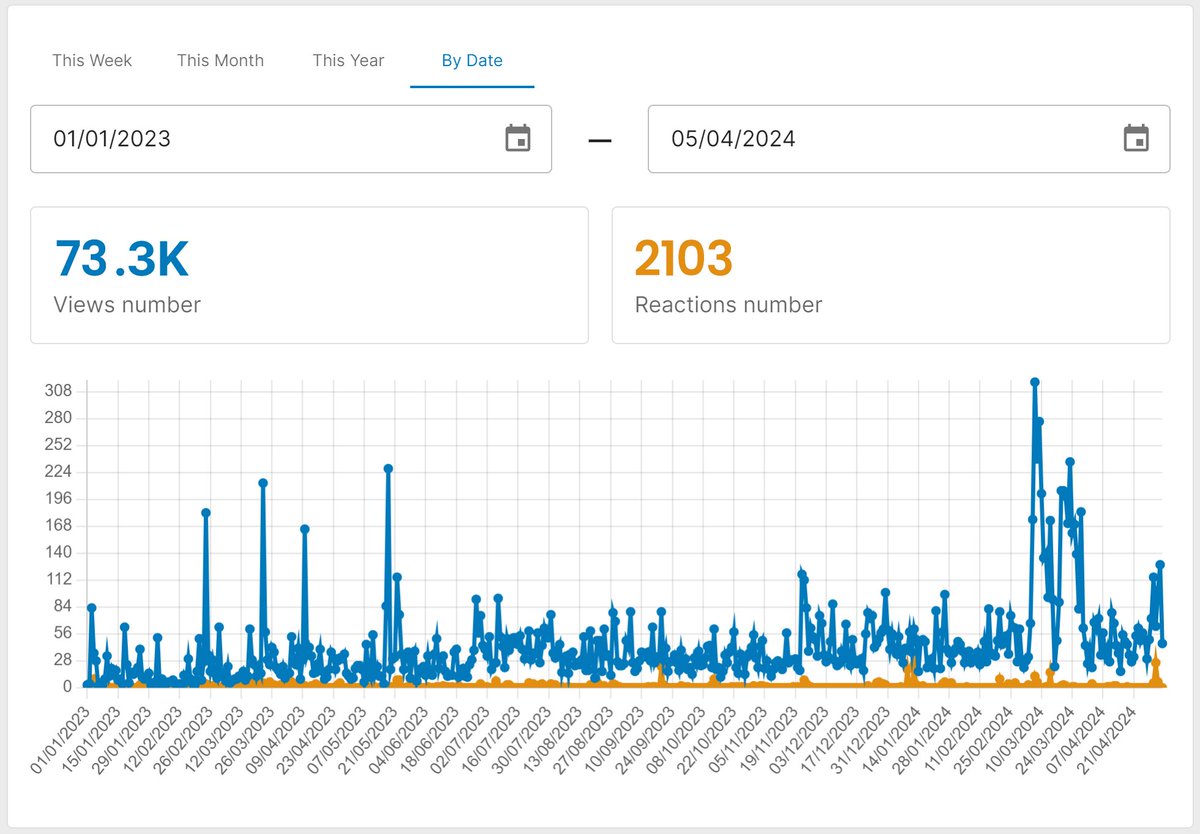Image resolution: width=1200 pixels, height=834 pixels.
Task: Click the 56 y-axis label
Action: pyautogui.click(x=62, y=633)
